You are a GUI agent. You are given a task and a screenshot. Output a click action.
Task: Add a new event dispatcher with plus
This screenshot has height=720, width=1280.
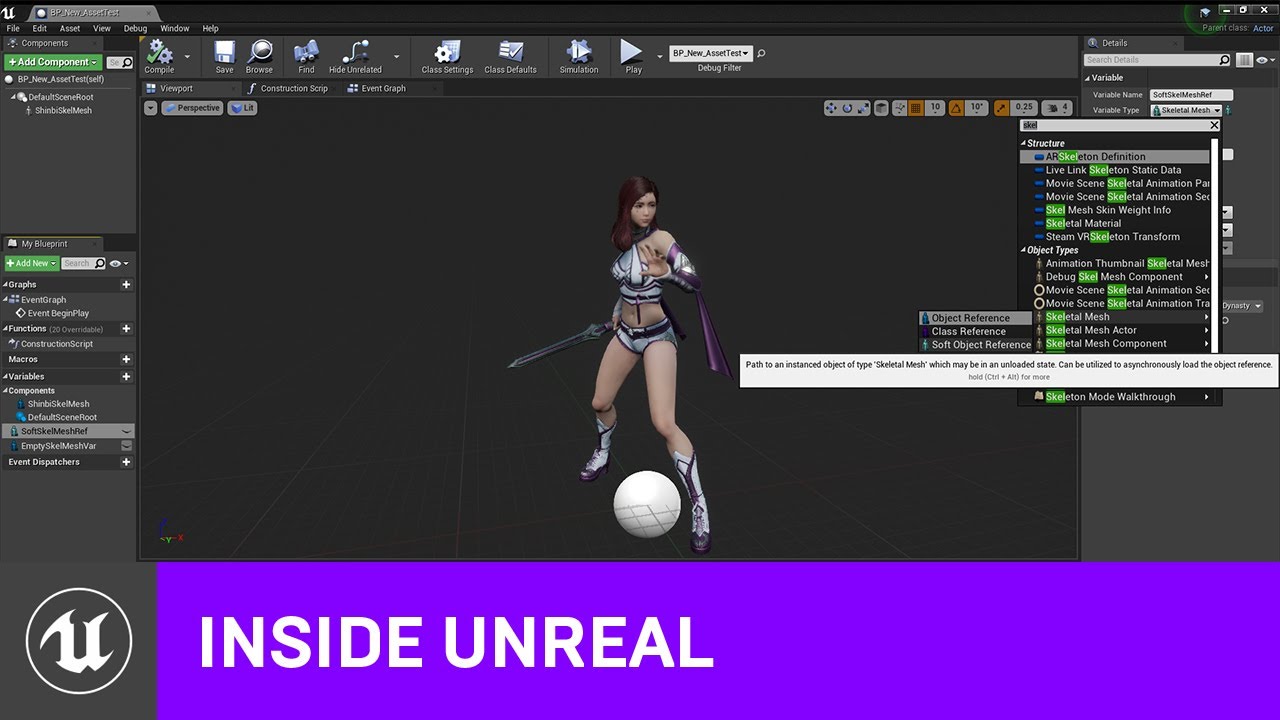click(126, 462)
